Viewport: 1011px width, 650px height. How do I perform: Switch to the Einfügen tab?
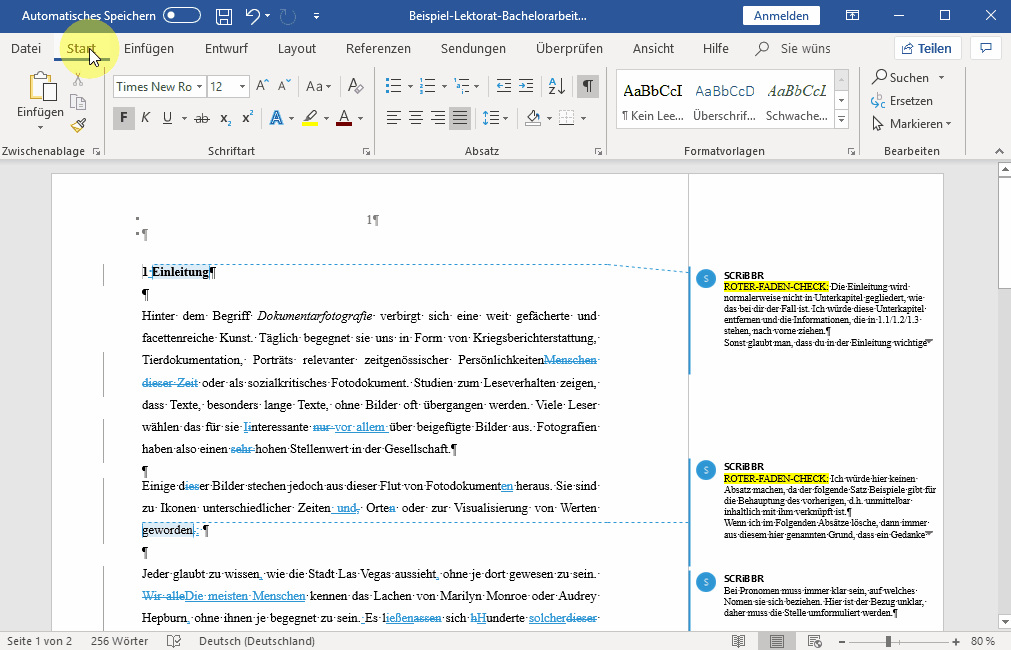[149, 48]
